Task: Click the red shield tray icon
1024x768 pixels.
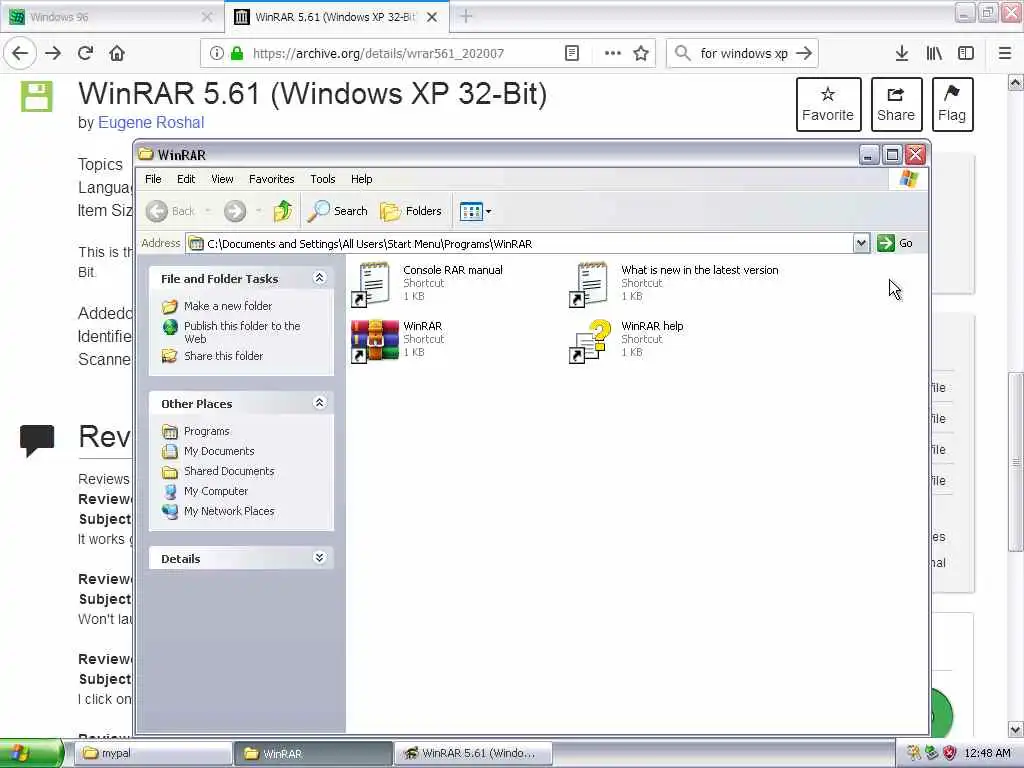Action: (x=950, y=753)
